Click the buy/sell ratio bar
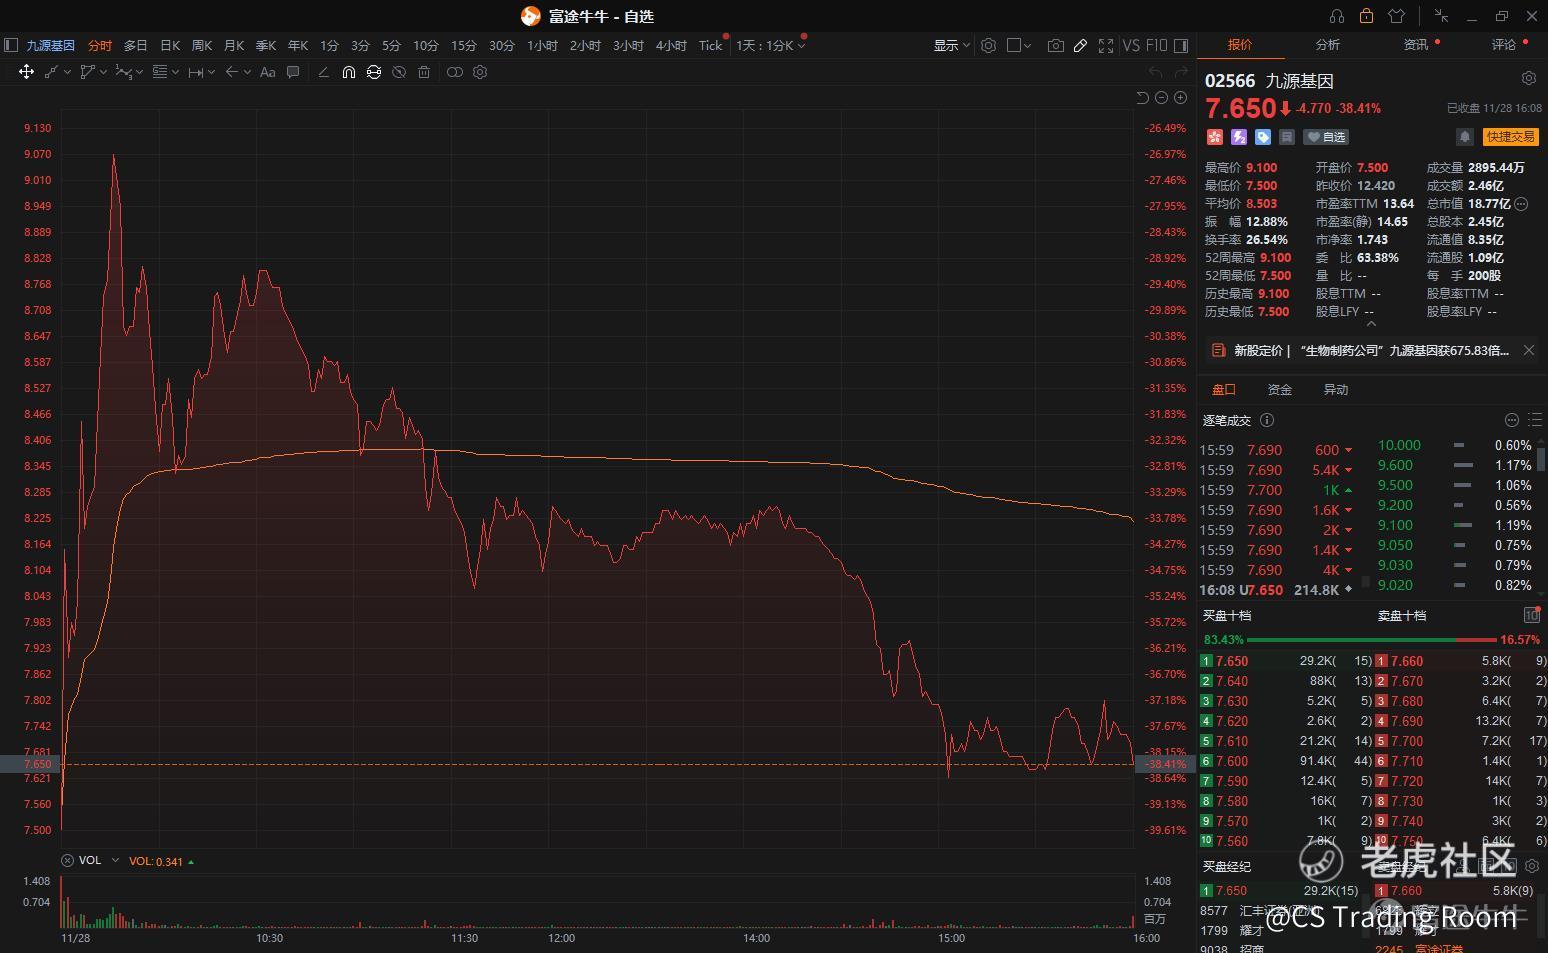 (1370, 639)
